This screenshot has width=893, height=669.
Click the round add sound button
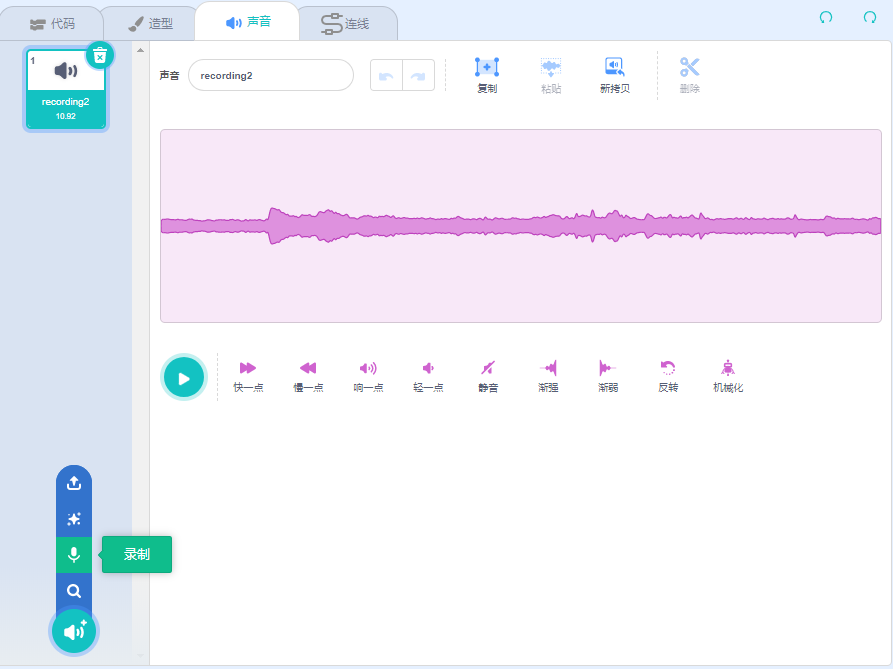pos(74,631)
